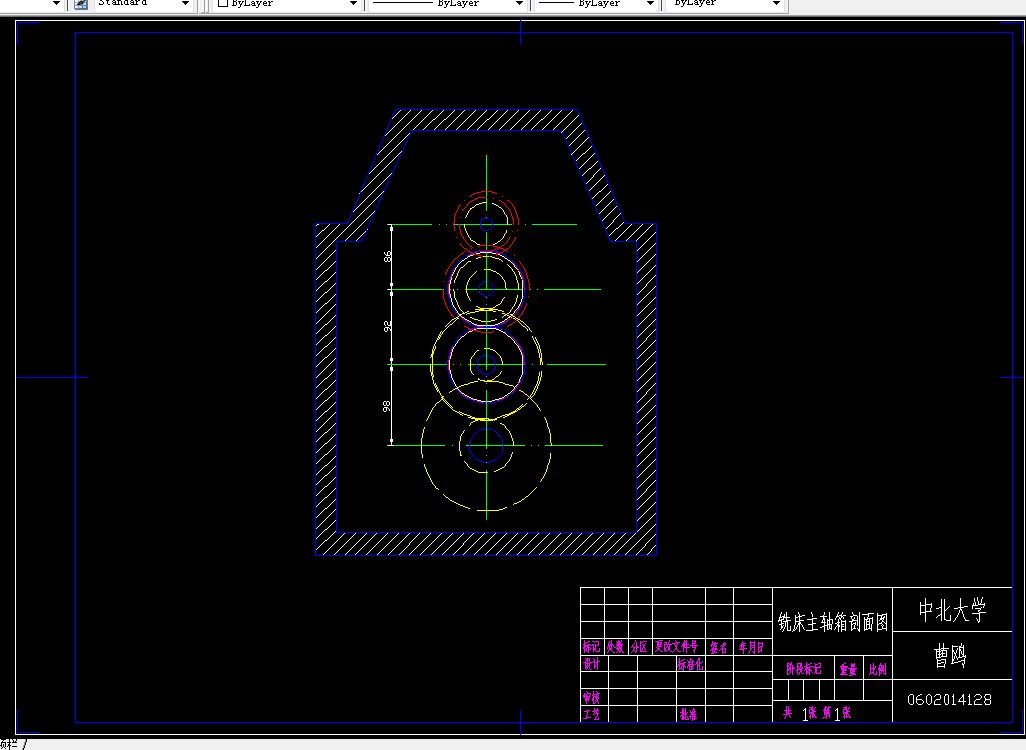The height and width of the screenshot is (750, 1026).
Task: Pick the small blue shaft circle of top gear
Action: 486,224
